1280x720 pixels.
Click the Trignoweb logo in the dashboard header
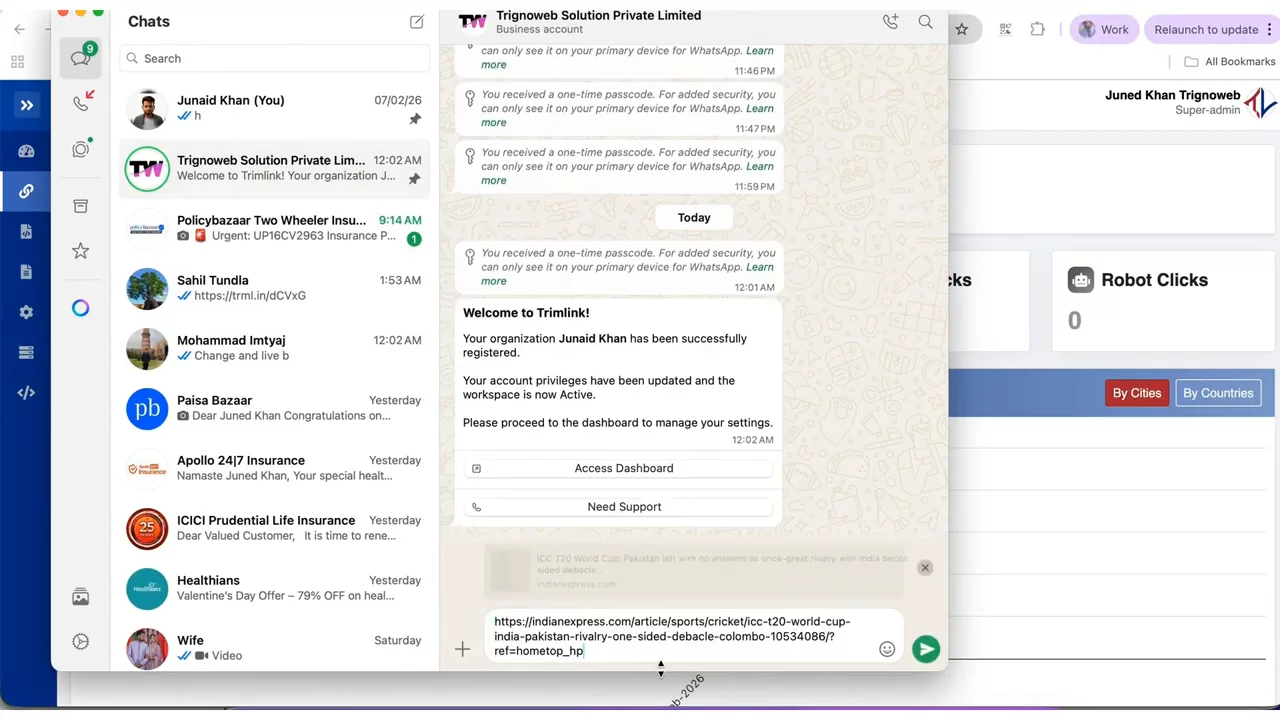coord(1261,103)
